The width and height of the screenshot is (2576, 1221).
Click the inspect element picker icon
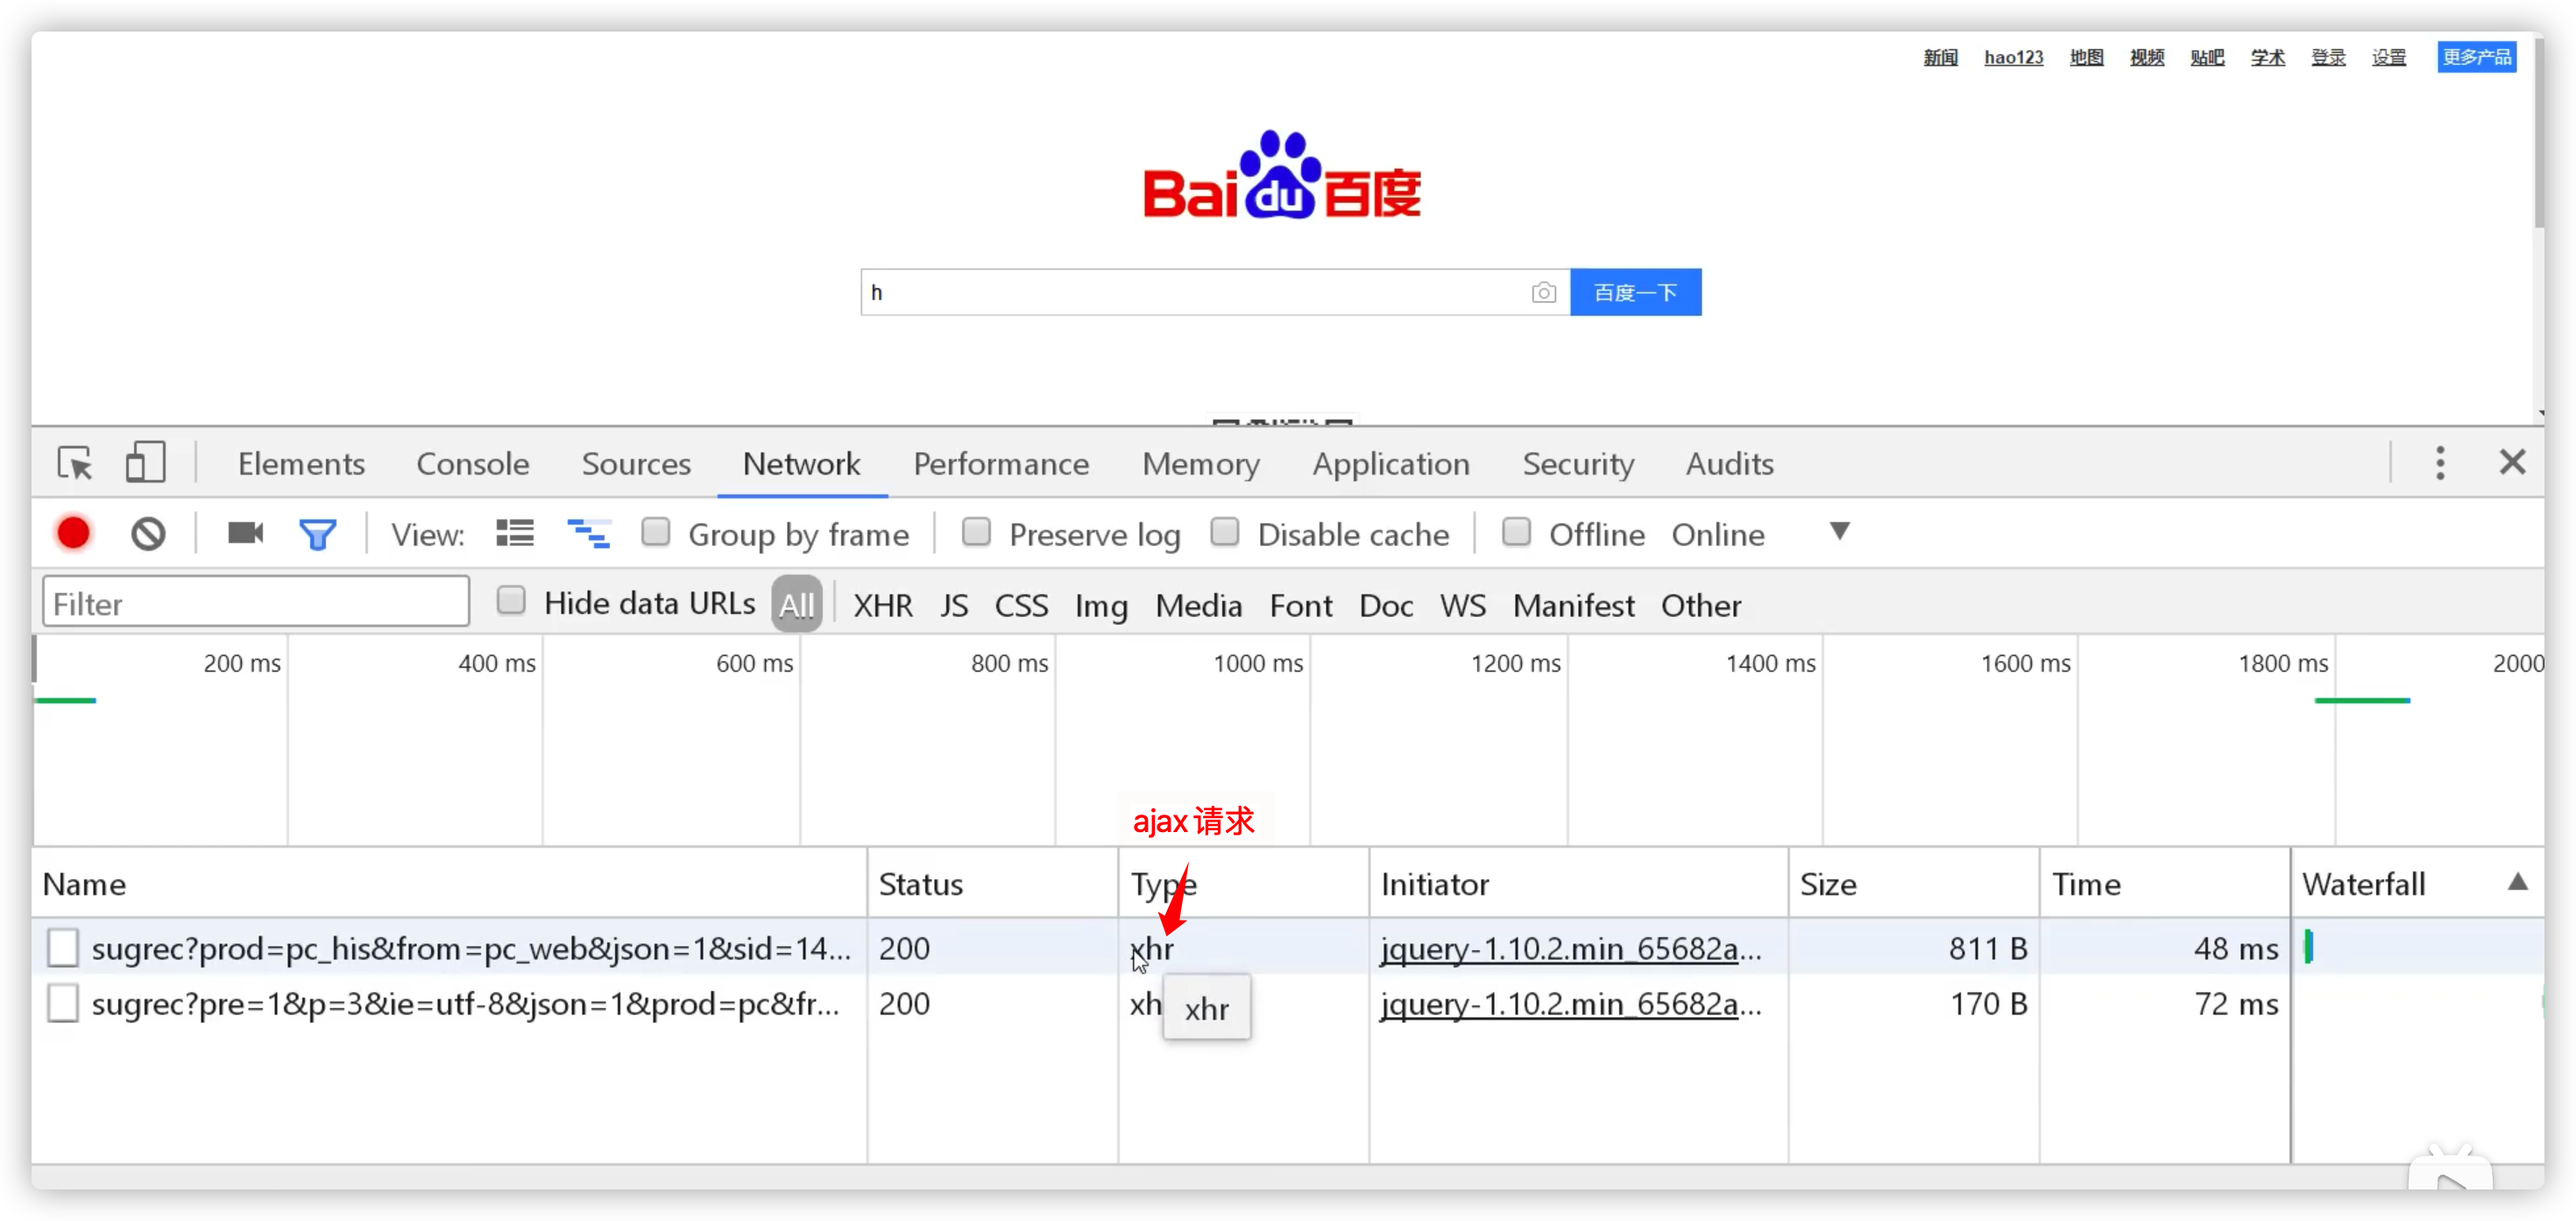tap(75, 463)
